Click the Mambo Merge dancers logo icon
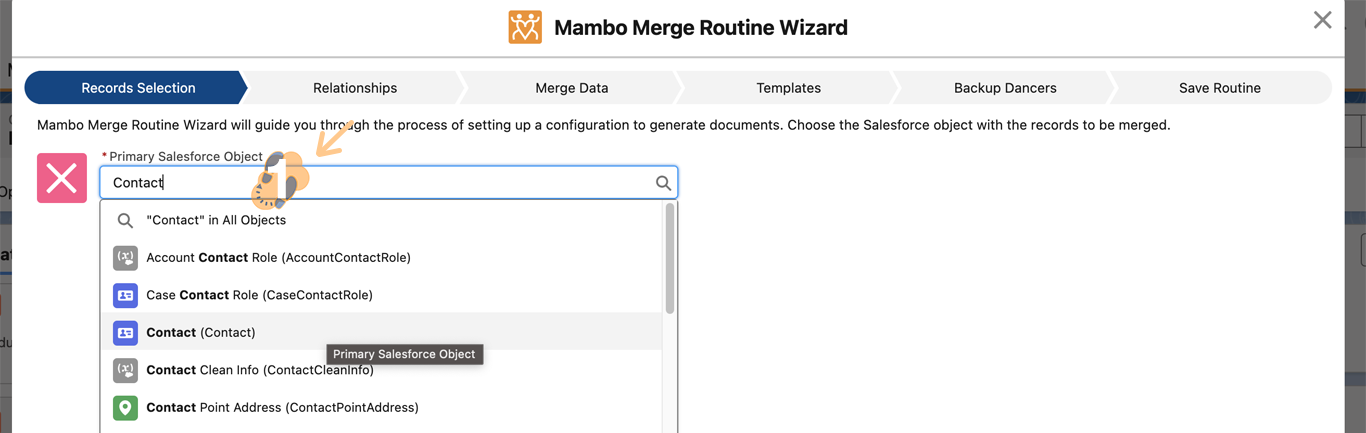 [x=525, y=27]
